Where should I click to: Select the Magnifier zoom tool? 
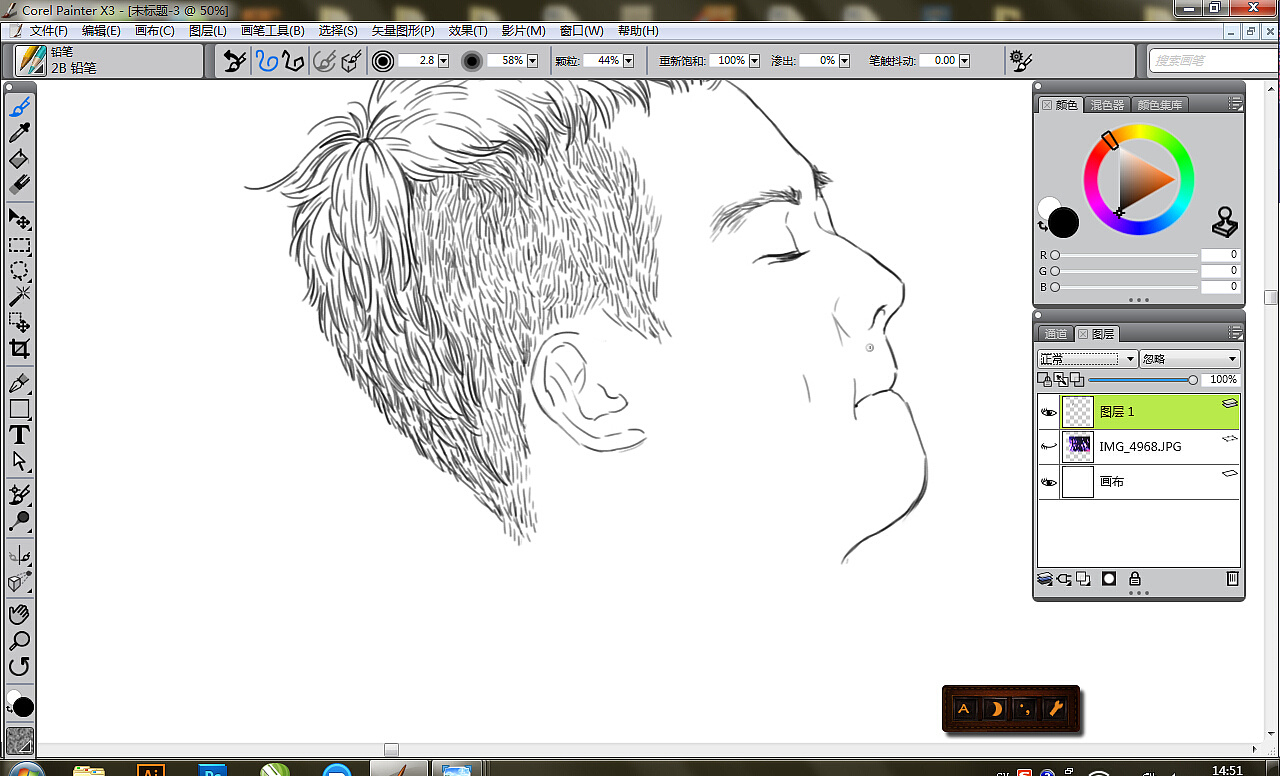[x=19, y=640]
